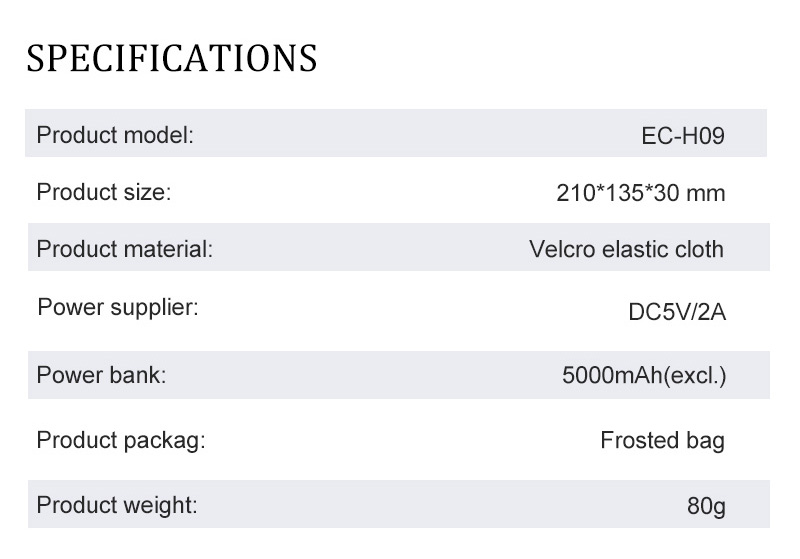The height and width of the screenshot is (559, 800).
Task: Click the EC-H09 model value
Action: coord(683,136)
